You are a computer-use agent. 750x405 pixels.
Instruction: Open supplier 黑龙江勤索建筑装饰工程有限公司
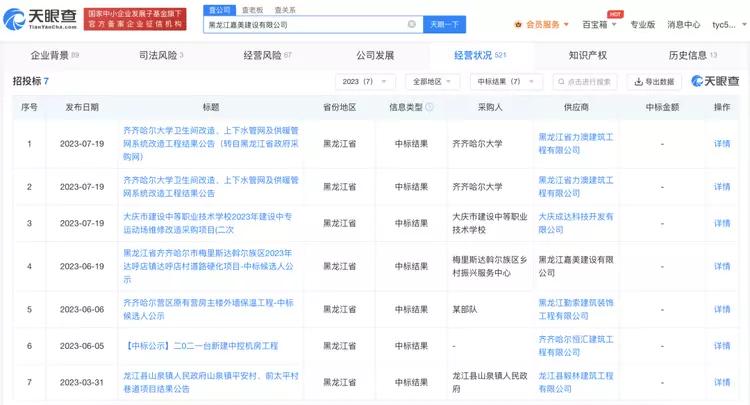(x=576, y=309)
